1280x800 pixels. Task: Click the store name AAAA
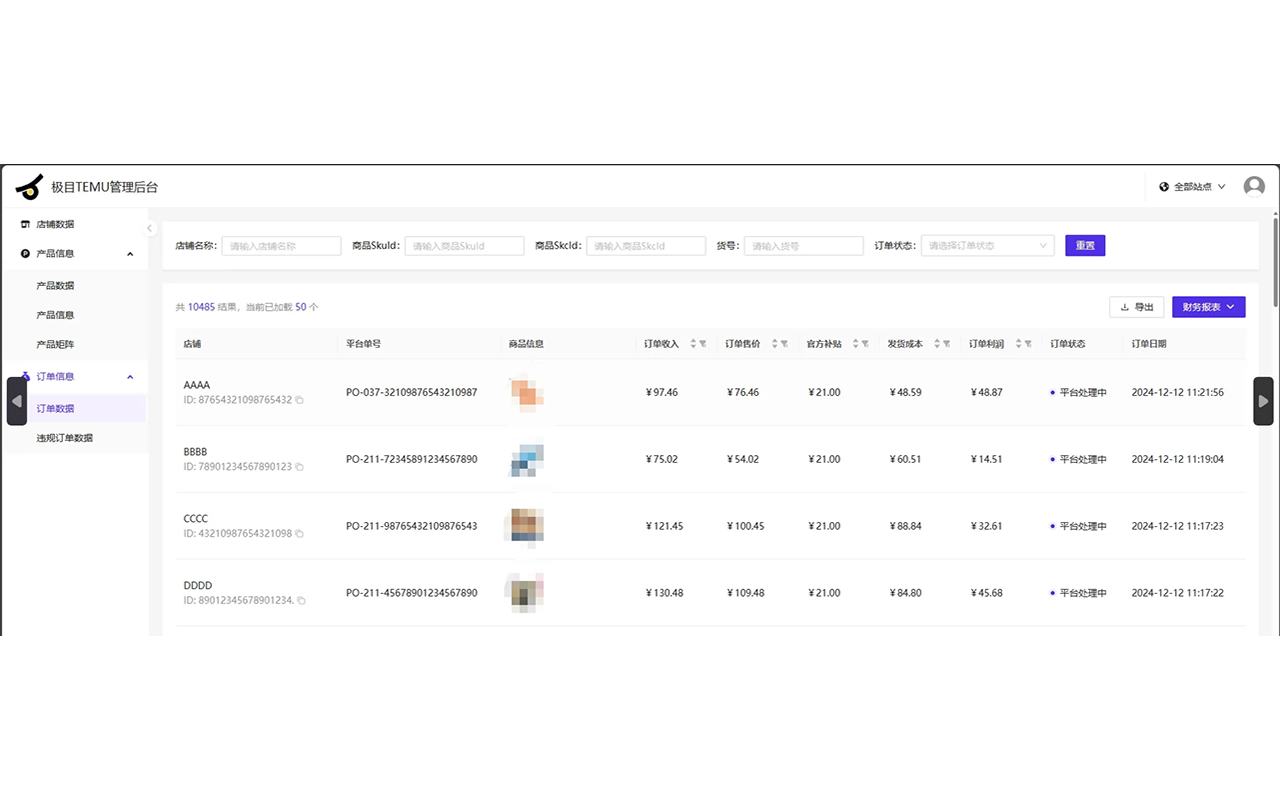(197, 385)
